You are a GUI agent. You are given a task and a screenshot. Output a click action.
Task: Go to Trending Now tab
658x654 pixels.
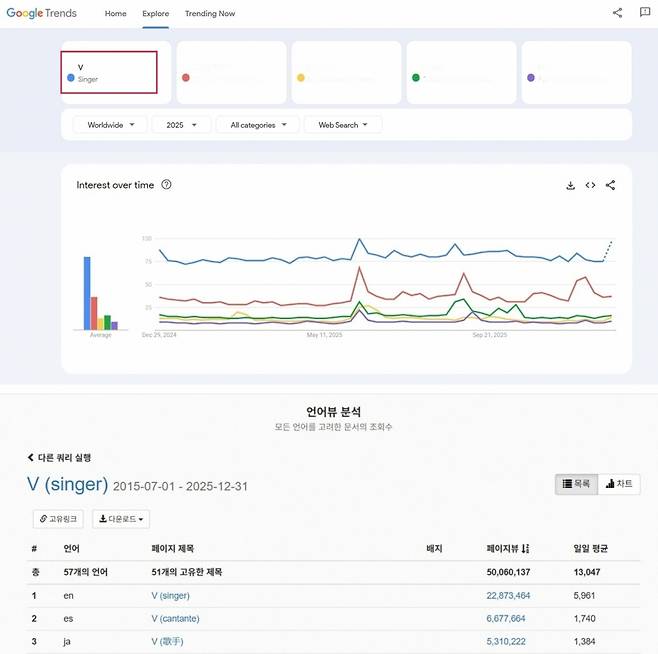[210, 13]
